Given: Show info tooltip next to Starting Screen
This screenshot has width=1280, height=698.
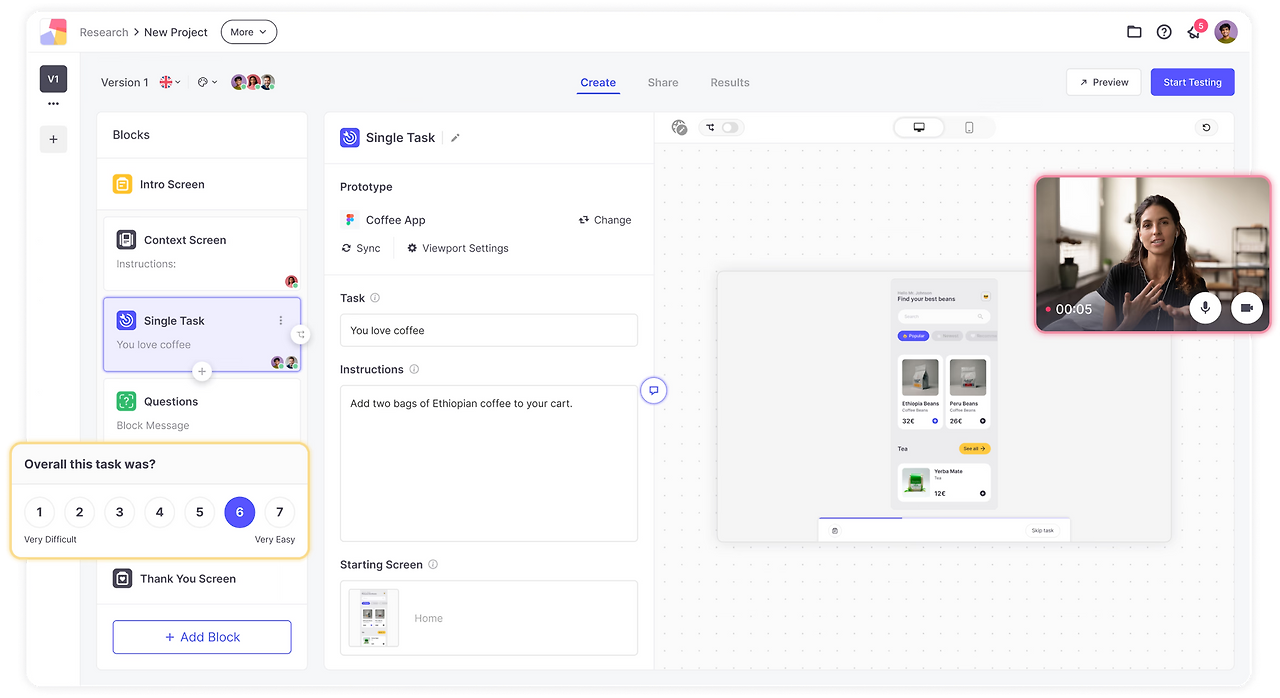Looking at the screenshot, I should [433, 565].
